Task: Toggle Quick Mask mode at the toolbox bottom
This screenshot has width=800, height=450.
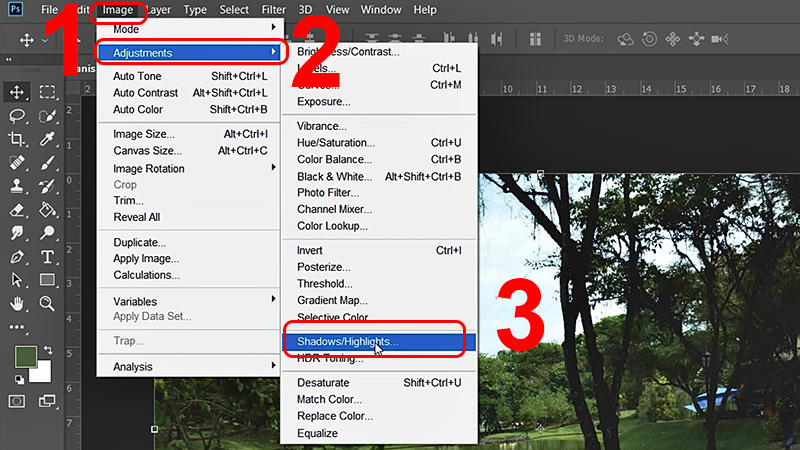Action: (17, 401)
